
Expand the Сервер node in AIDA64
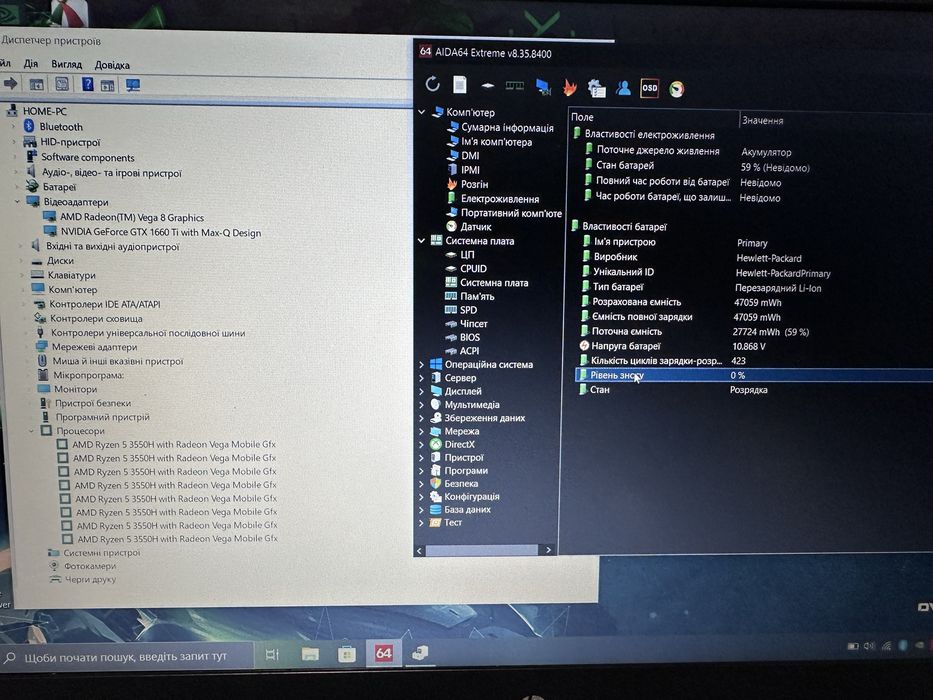click(421, 377)
